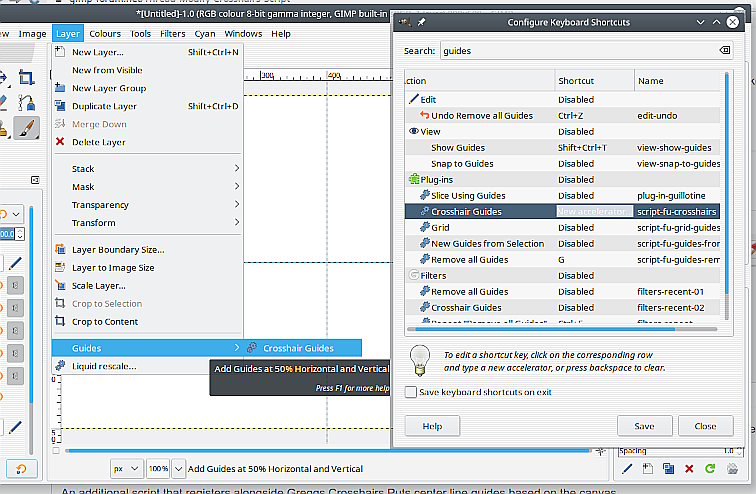Open the zoom percentage dropdown arrow
The image size is (756, 494).
pyautogui.click(x=178, y=468)
